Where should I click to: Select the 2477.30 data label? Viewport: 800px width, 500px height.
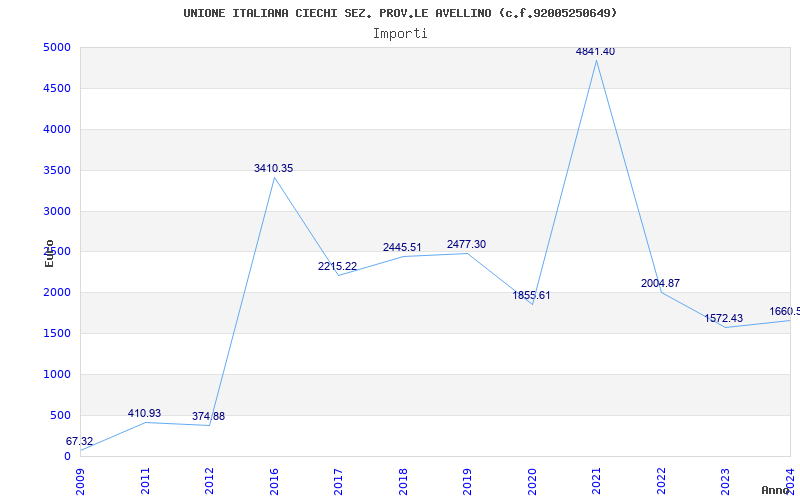[x=466, y=244]
